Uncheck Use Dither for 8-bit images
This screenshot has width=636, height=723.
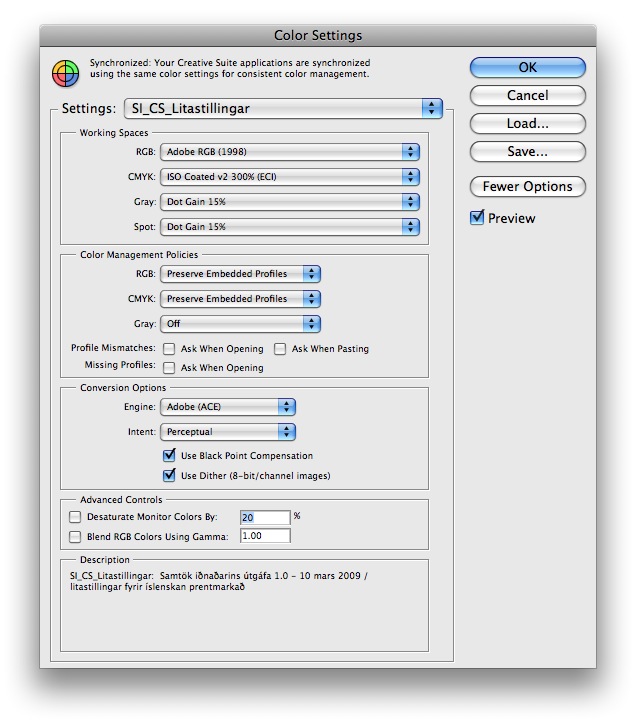(169, 475)
